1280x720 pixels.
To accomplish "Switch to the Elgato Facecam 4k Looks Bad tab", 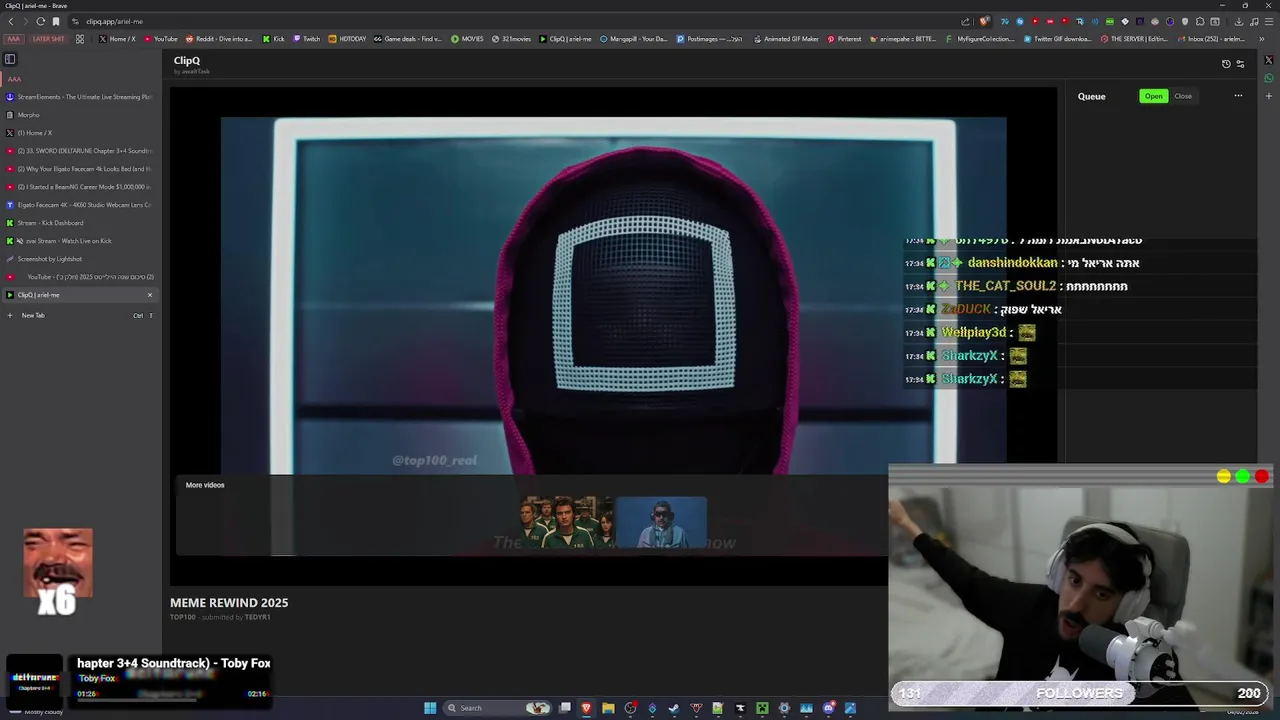I will click(81, 169).
